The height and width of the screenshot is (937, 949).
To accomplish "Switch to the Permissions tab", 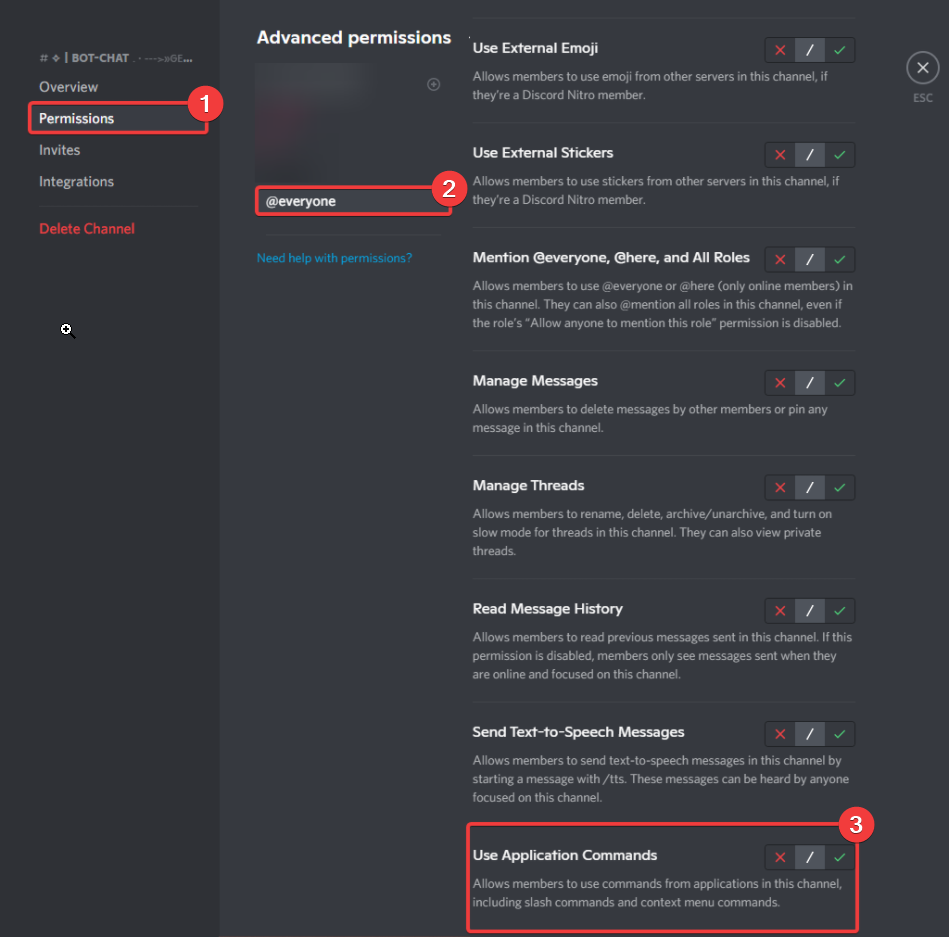I will click(x=76, y=118).
